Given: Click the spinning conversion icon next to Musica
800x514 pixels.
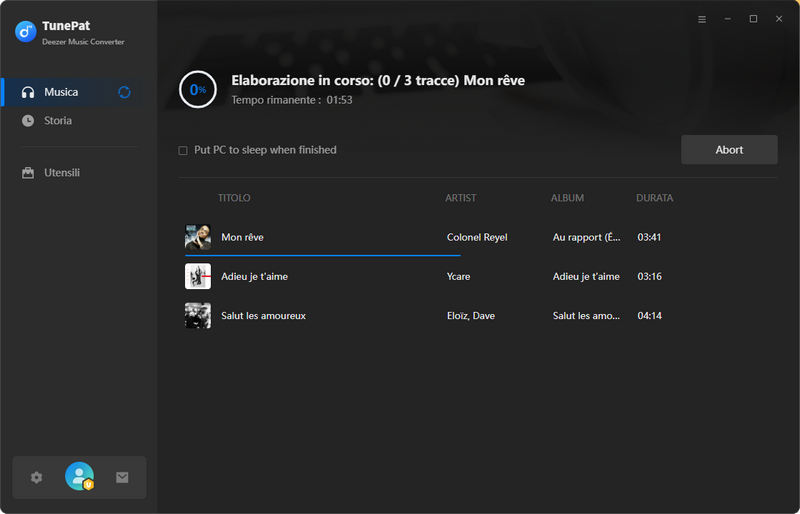Looking at the screenshot, I should point(124,92).
